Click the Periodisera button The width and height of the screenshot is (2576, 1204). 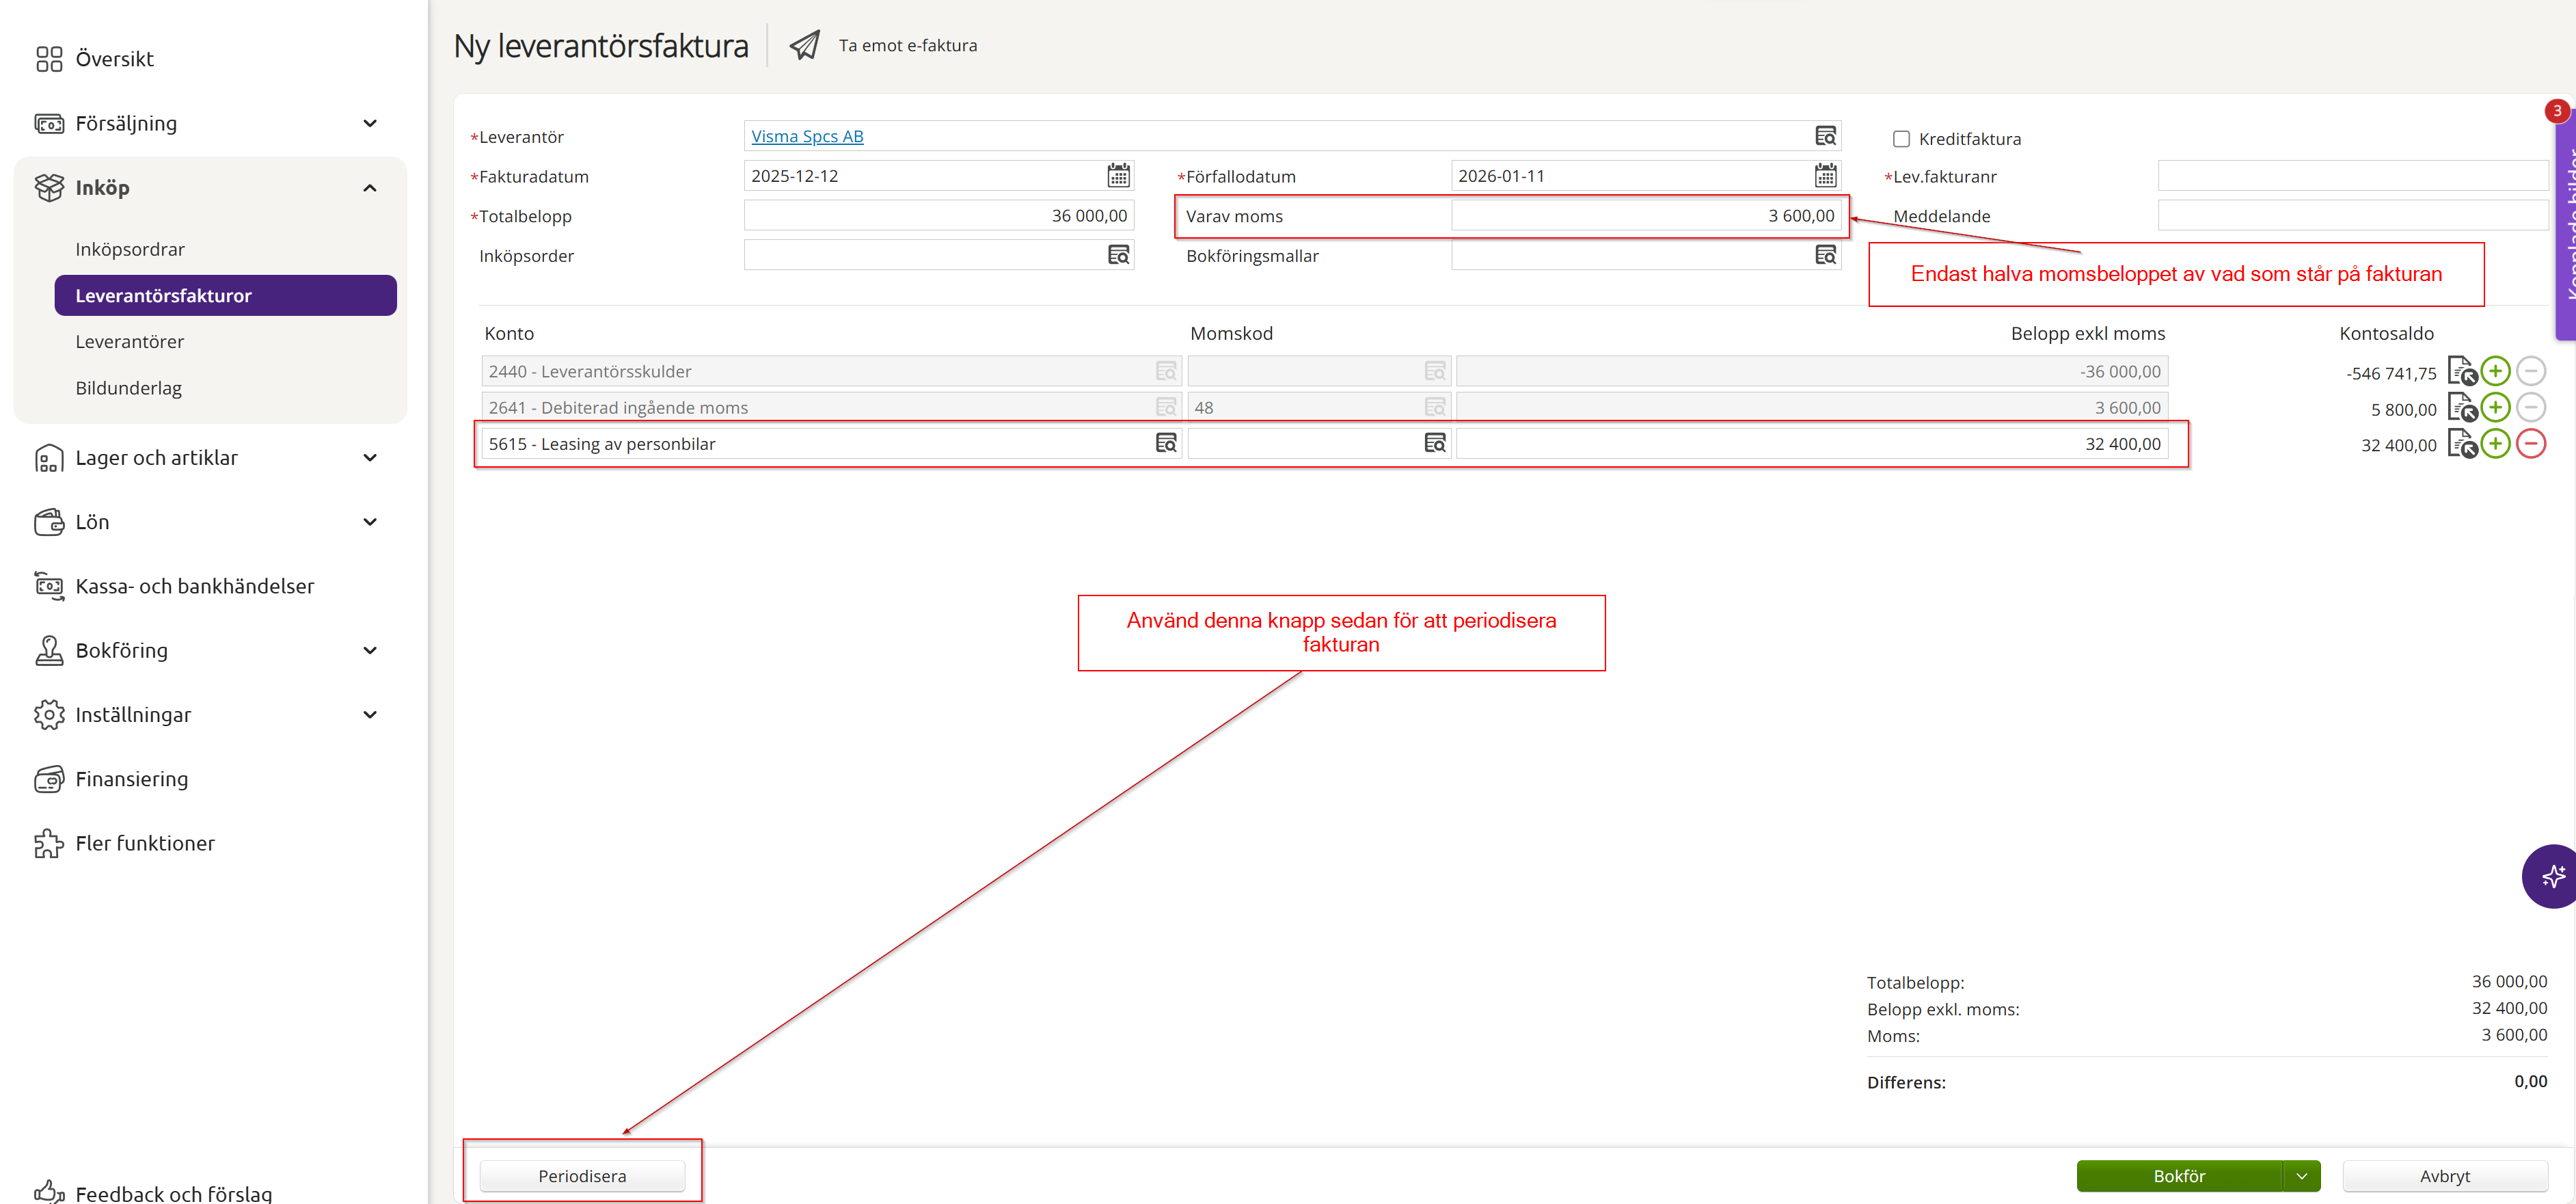(x=582, y=1176)
